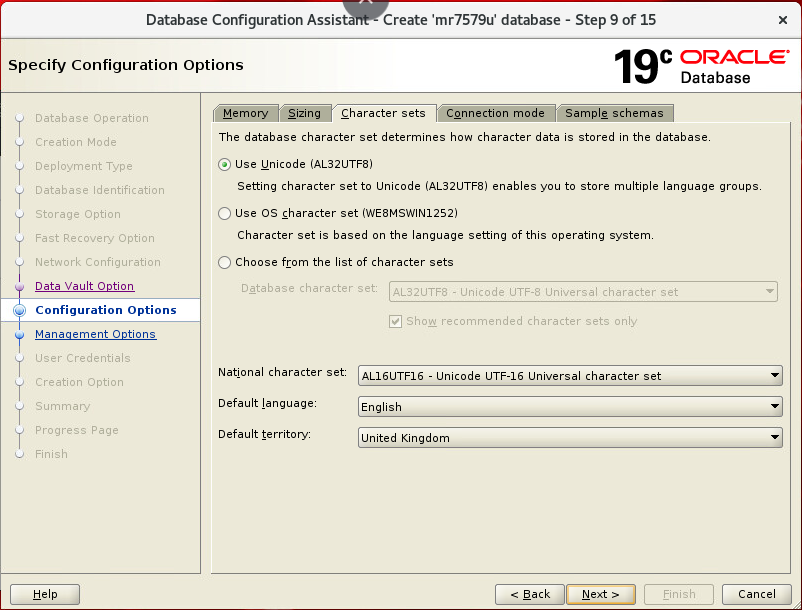
Task: Click the greyed-out Finish button
Action: click(679, 594)
